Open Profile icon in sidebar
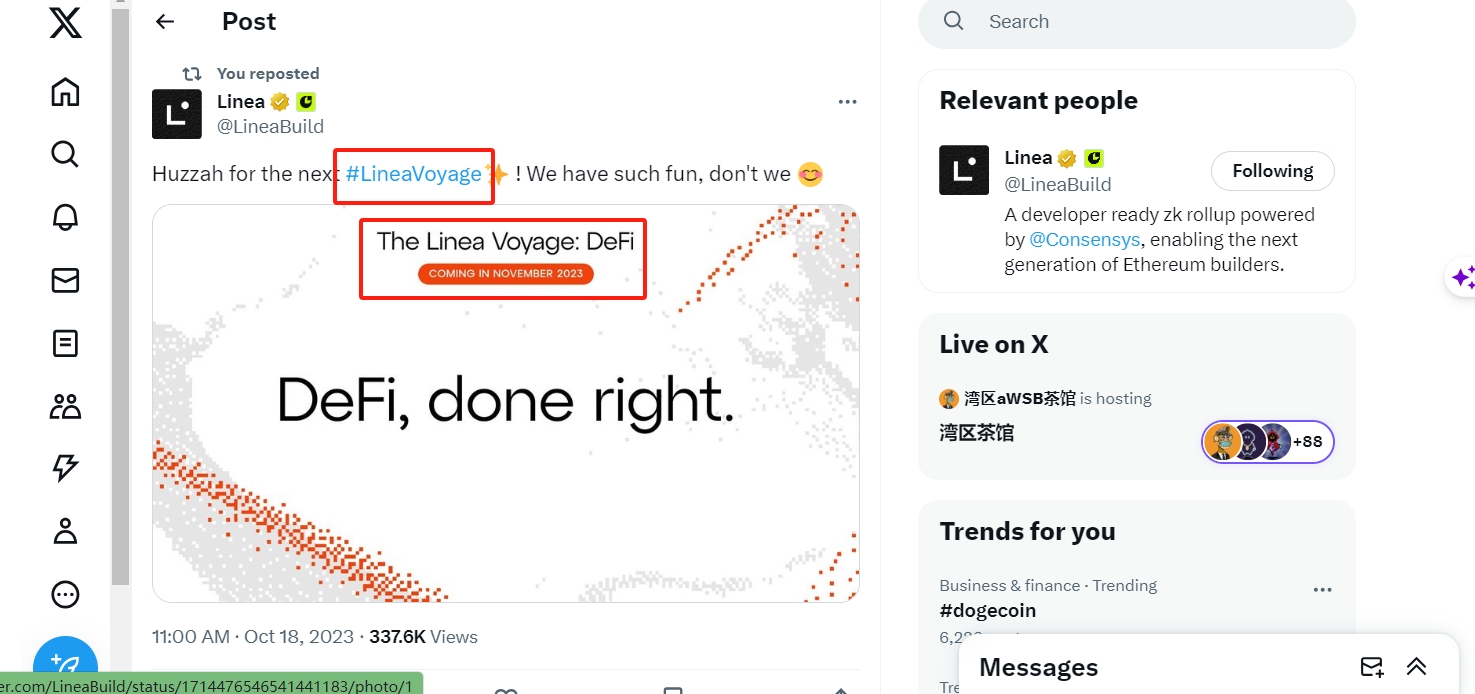Viewport: 1475px width, 694px height. (65, 531)
